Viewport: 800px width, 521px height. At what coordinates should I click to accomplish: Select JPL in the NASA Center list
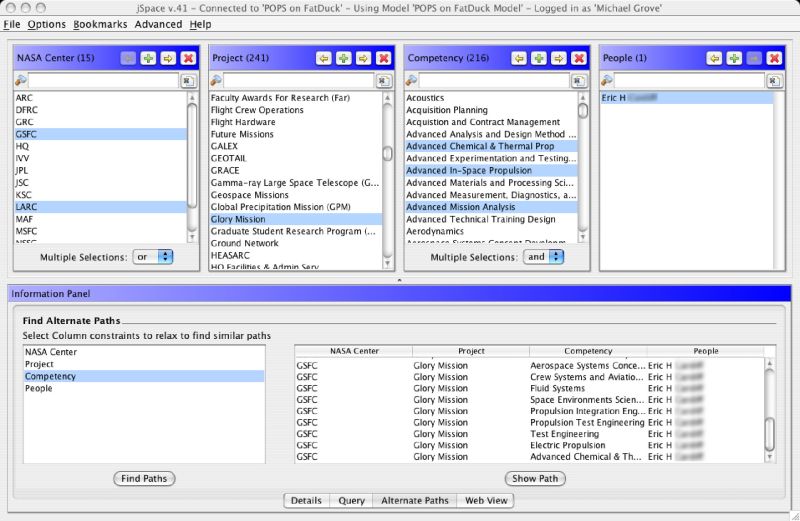point(22,170)
